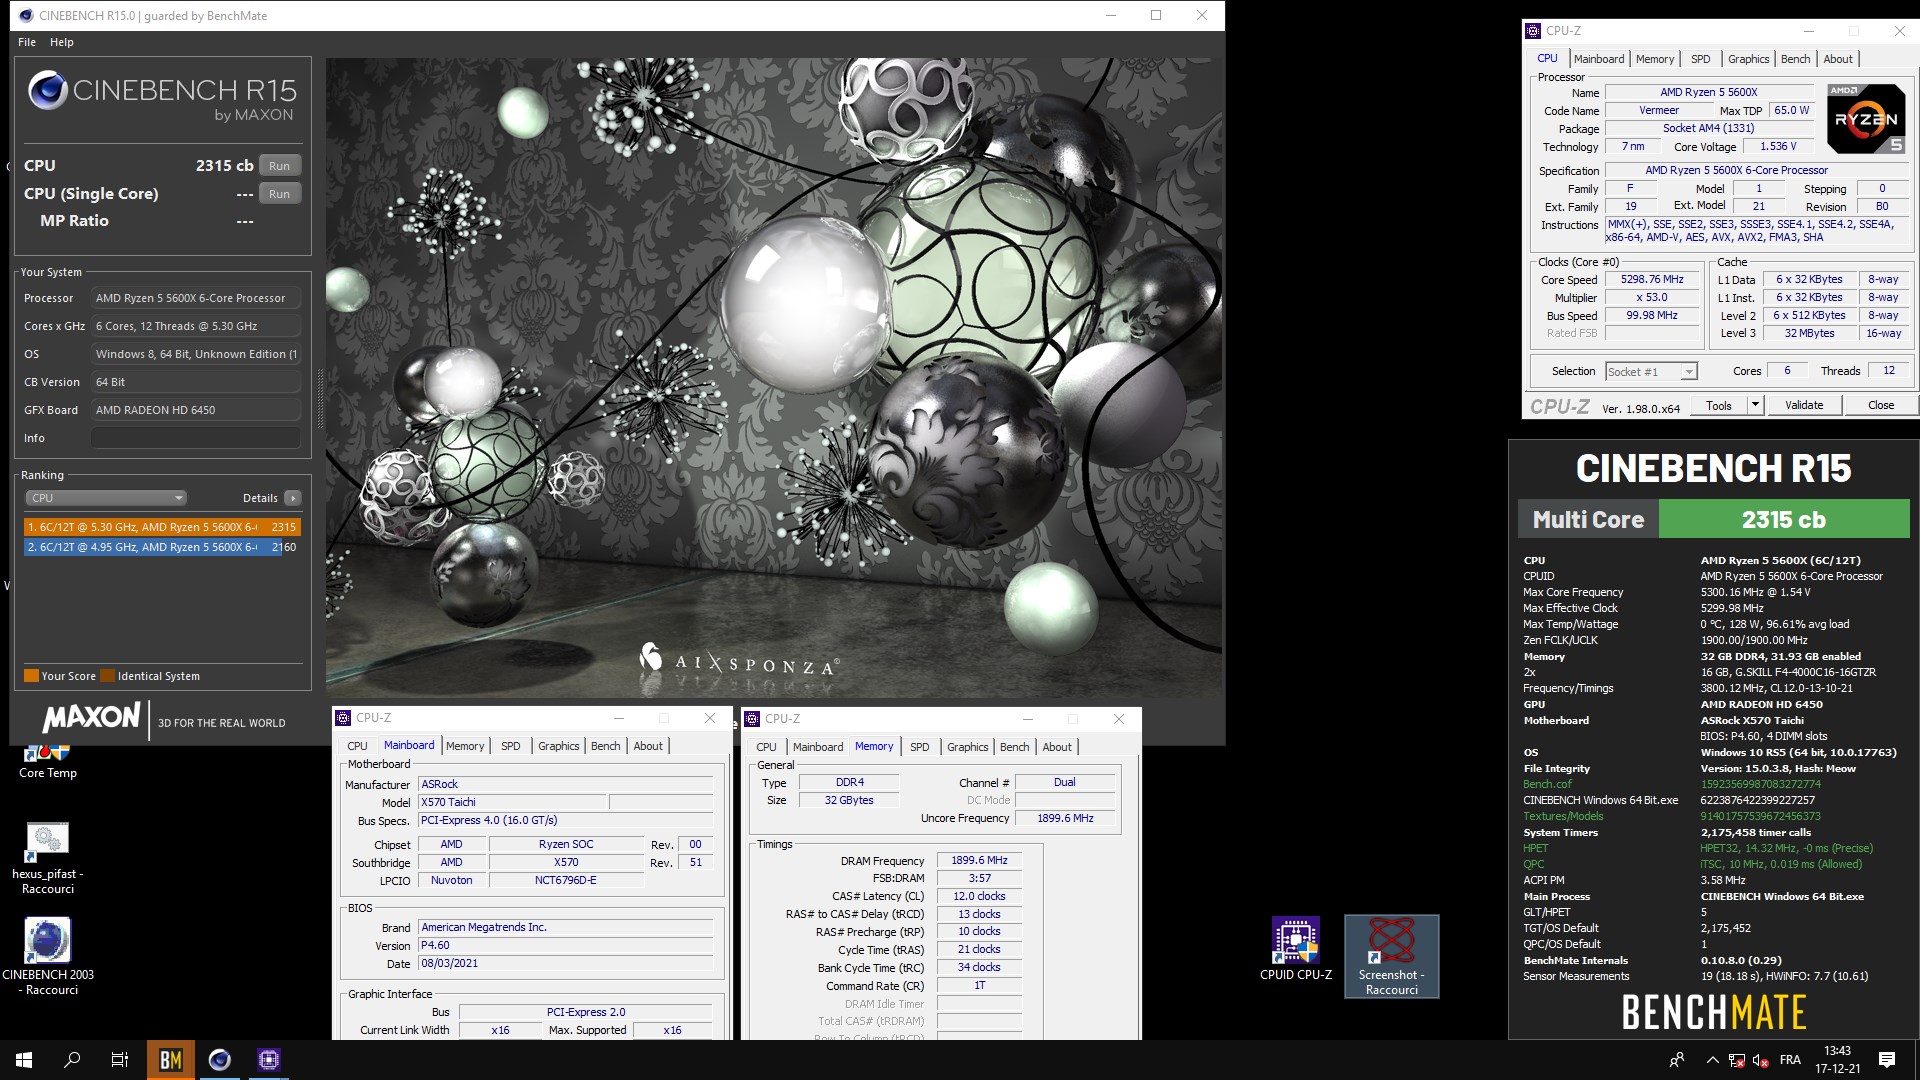Toggle Ranking Details arrow button

(292, 498)
